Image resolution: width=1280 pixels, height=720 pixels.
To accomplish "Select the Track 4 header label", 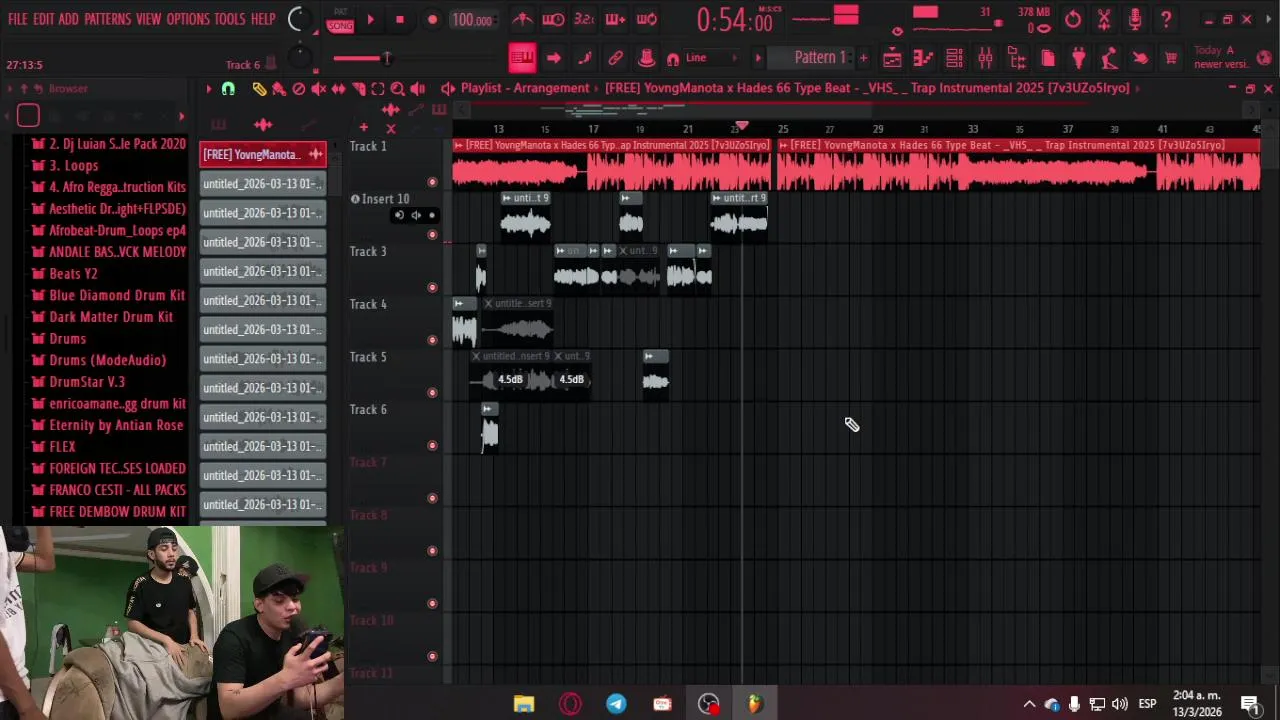I will (368, 304).
